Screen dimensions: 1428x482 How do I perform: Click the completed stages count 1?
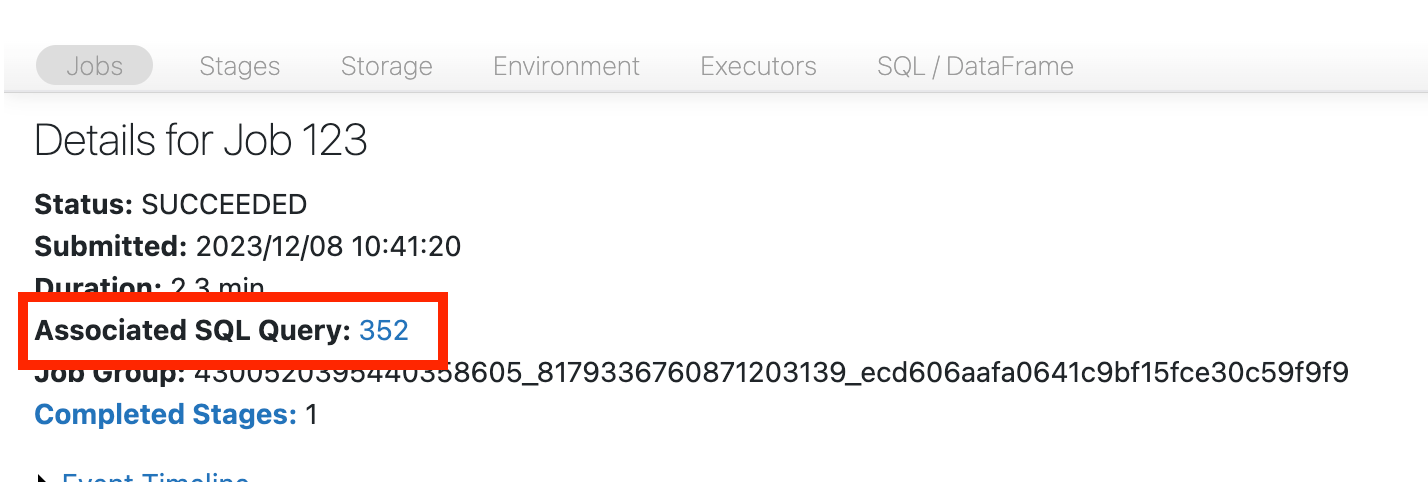click(x=311, y=414)
